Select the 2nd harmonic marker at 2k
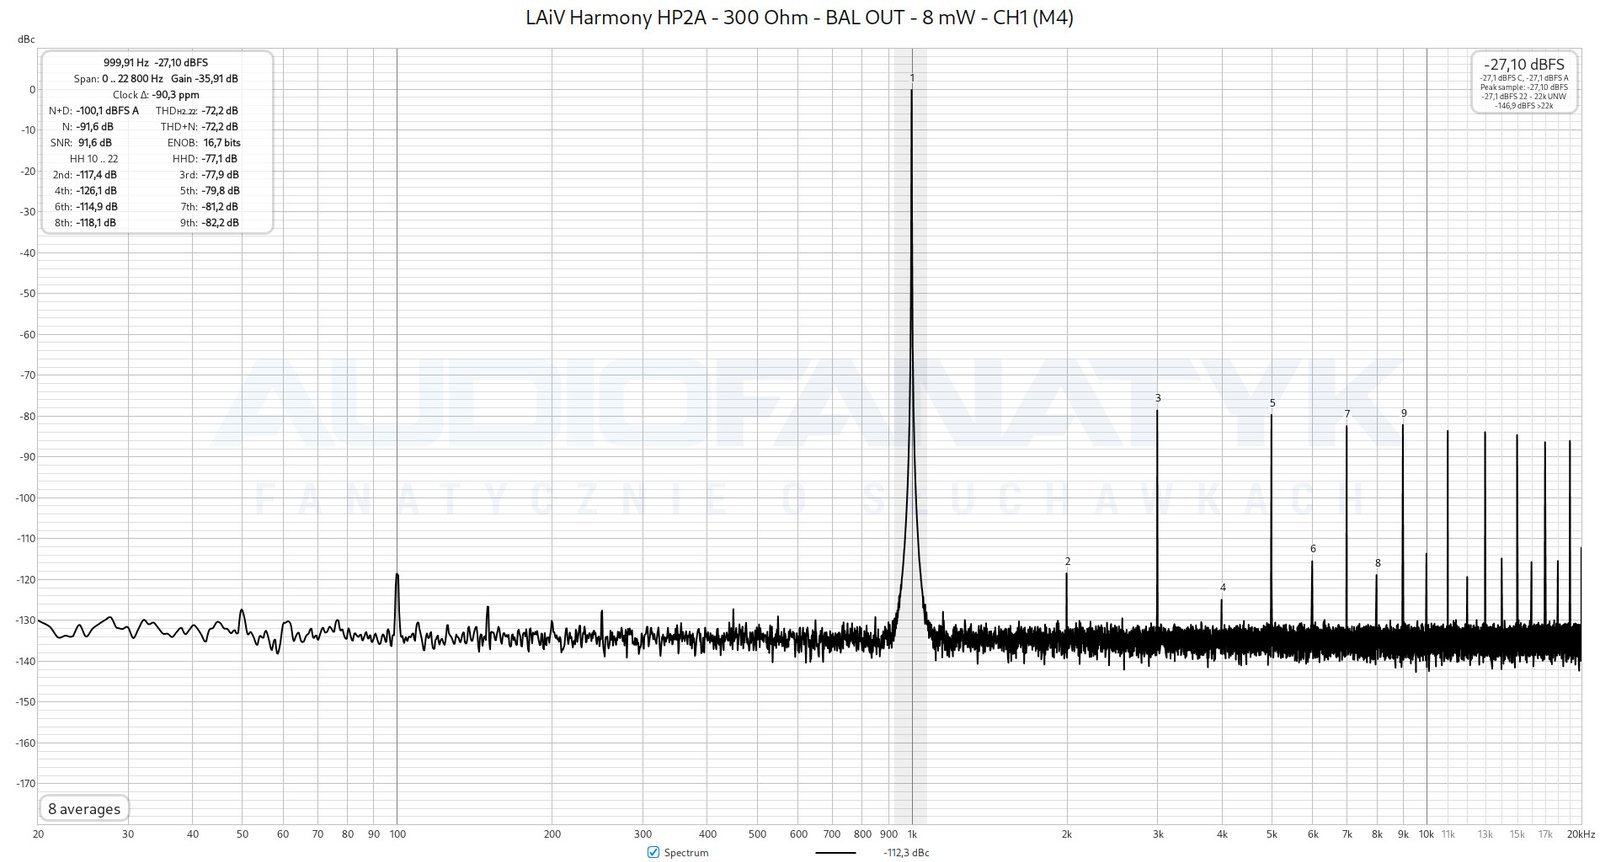The height and width of the screenshot is (862, 1600). [x=1067, y=562]
